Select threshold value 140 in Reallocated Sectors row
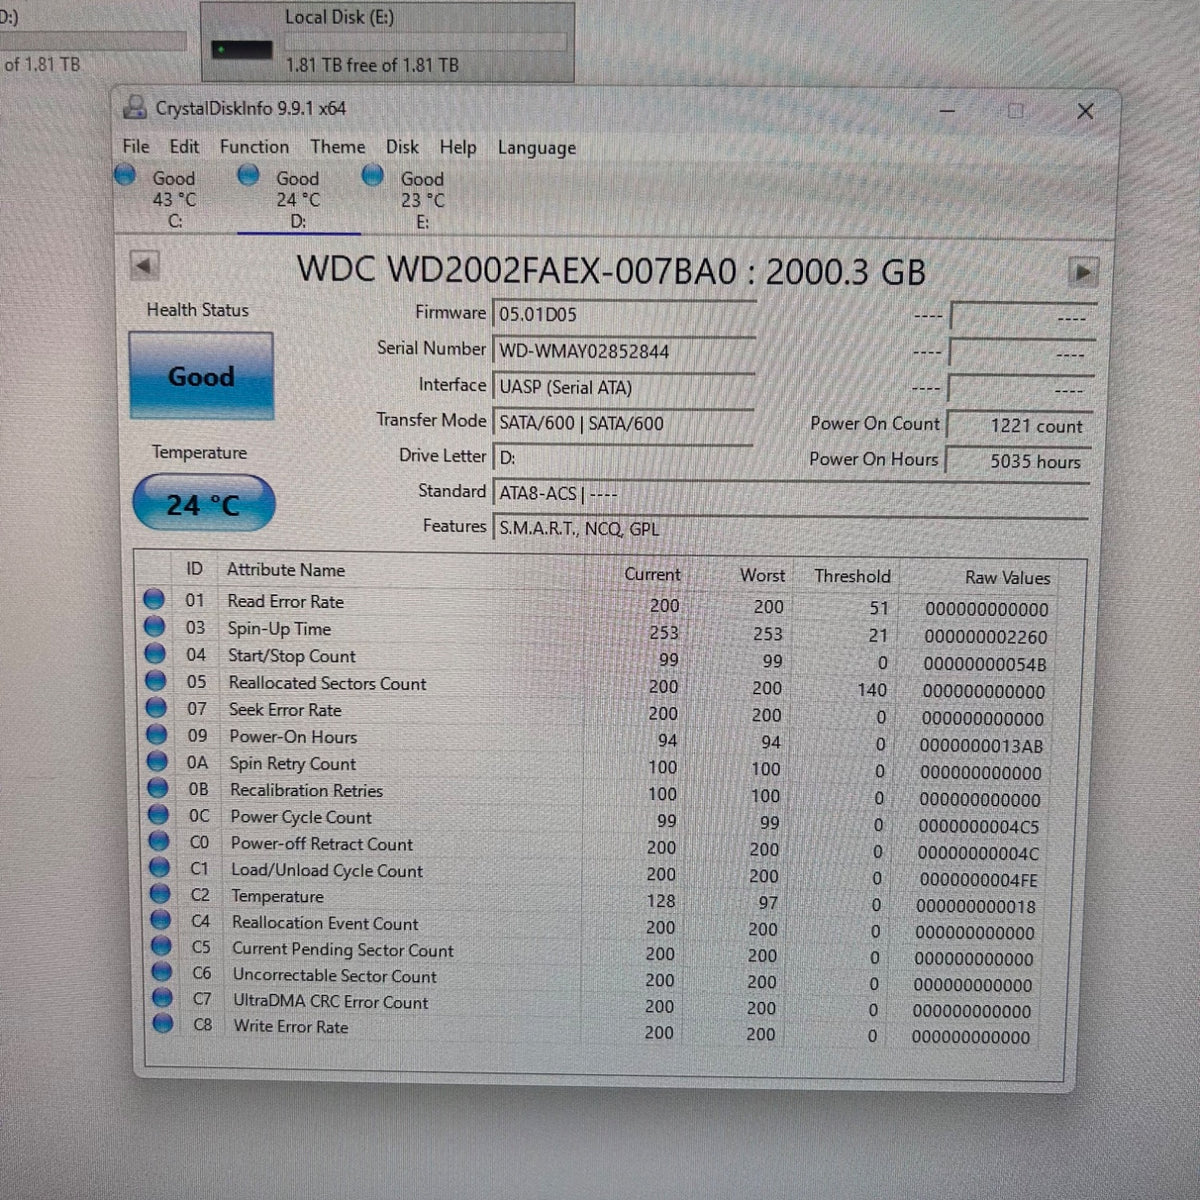The image size is (1200, 1200). point(872,690)
